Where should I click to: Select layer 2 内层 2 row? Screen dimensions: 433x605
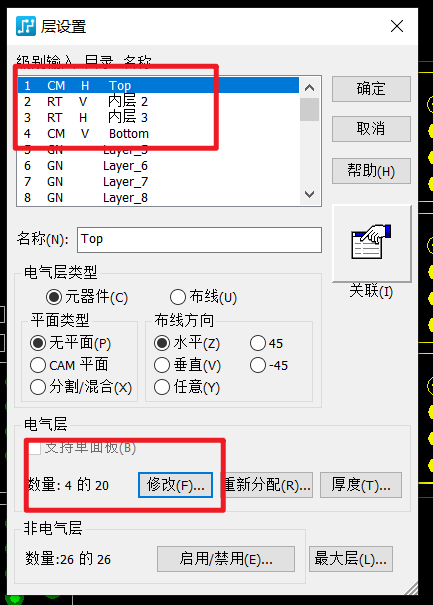pos(158,101)
